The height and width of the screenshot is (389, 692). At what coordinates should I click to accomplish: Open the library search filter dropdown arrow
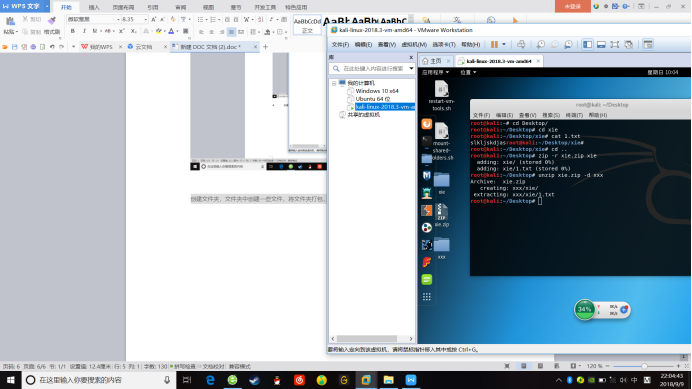coord(411,68)
